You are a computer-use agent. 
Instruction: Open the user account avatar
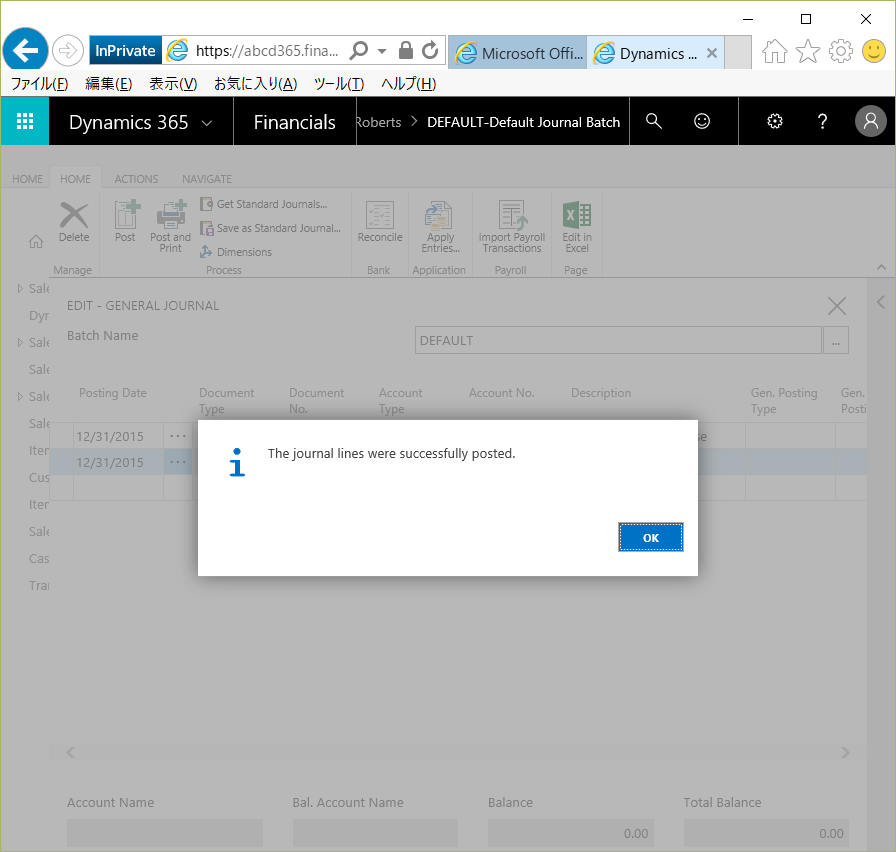(x=870, y=121)
